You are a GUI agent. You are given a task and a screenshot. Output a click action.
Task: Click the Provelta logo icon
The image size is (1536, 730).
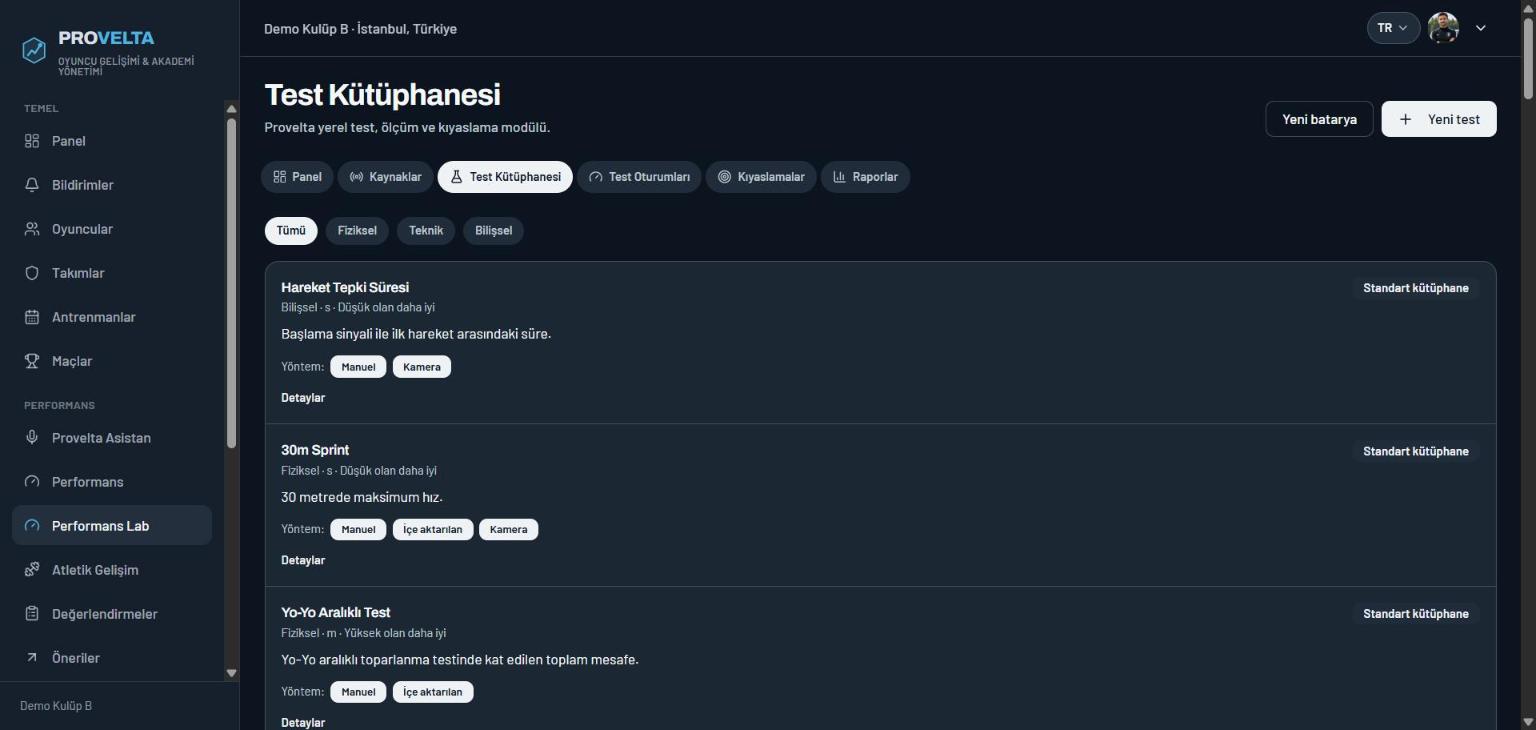[x=34, y=50]
